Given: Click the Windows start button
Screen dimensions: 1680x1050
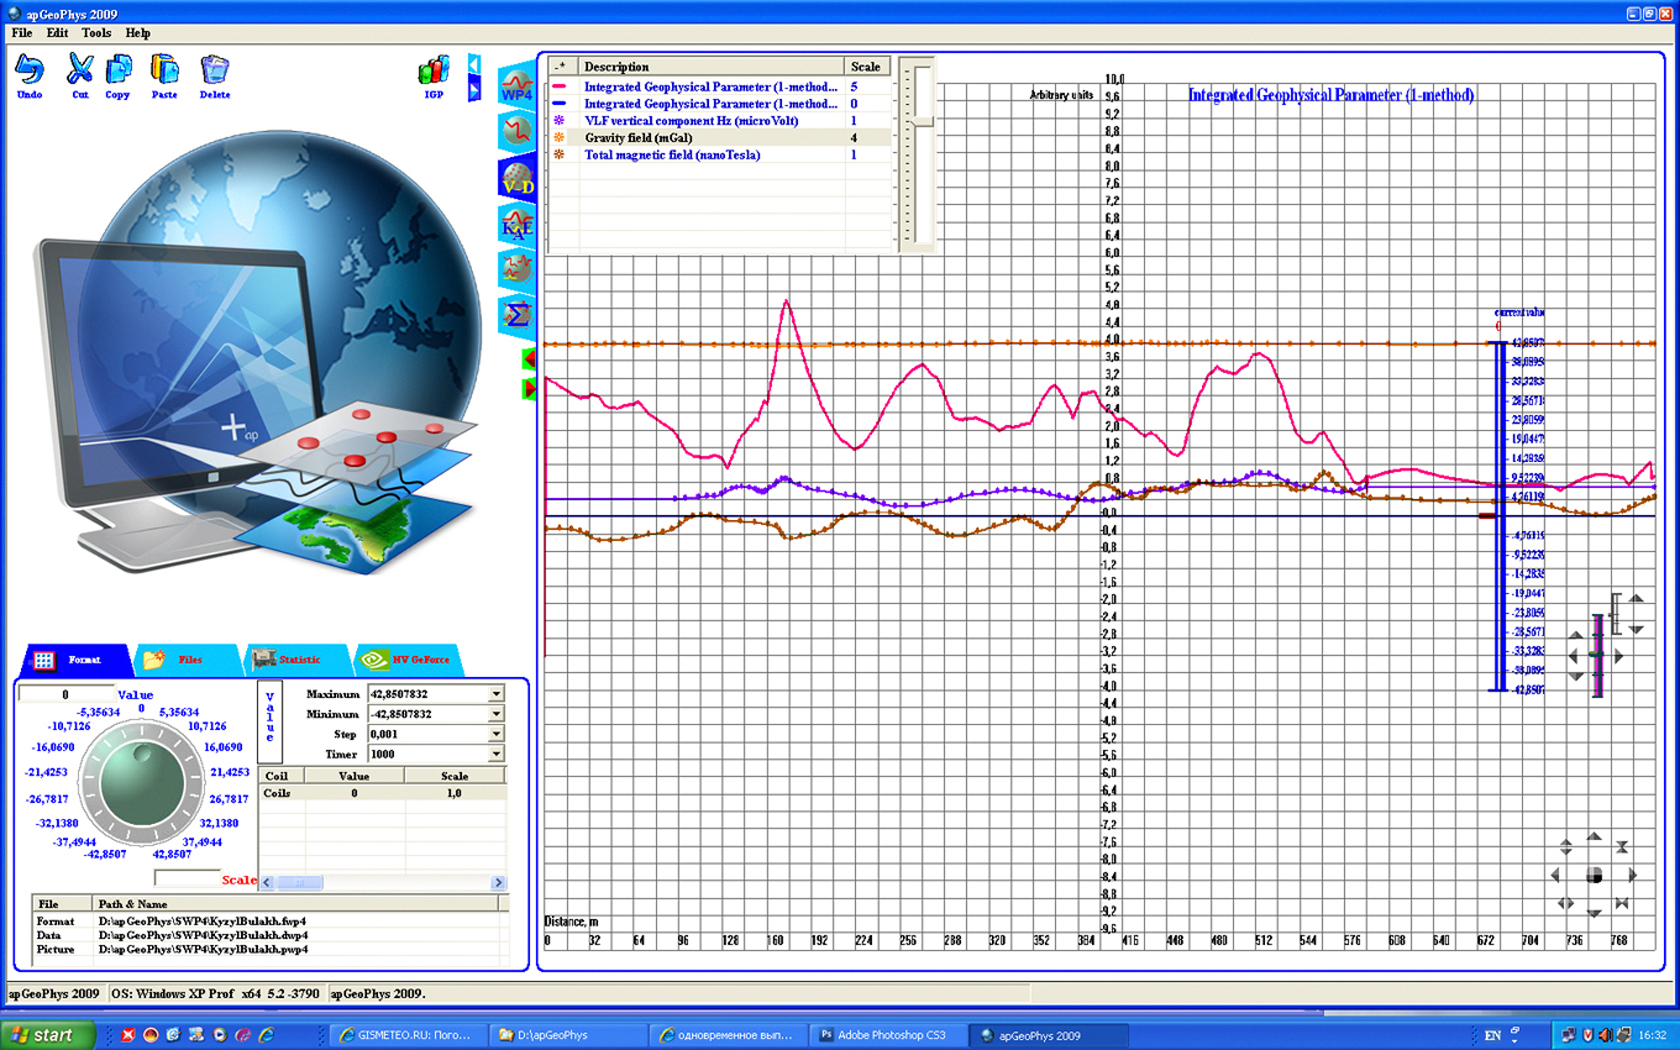Looking at the screenshot, I should tap(45, 1035).
